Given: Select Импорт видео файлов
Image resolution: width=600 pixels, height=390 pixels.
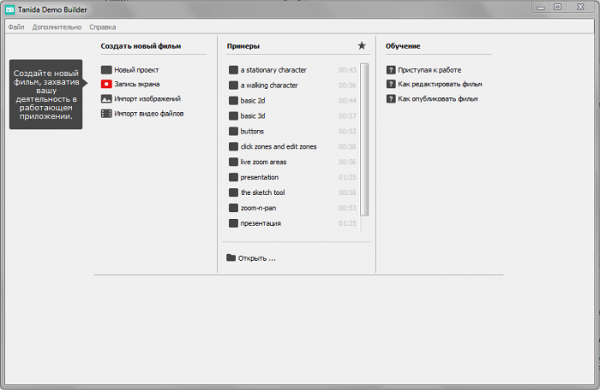Looking at the screenshot, I should (149, 114).
